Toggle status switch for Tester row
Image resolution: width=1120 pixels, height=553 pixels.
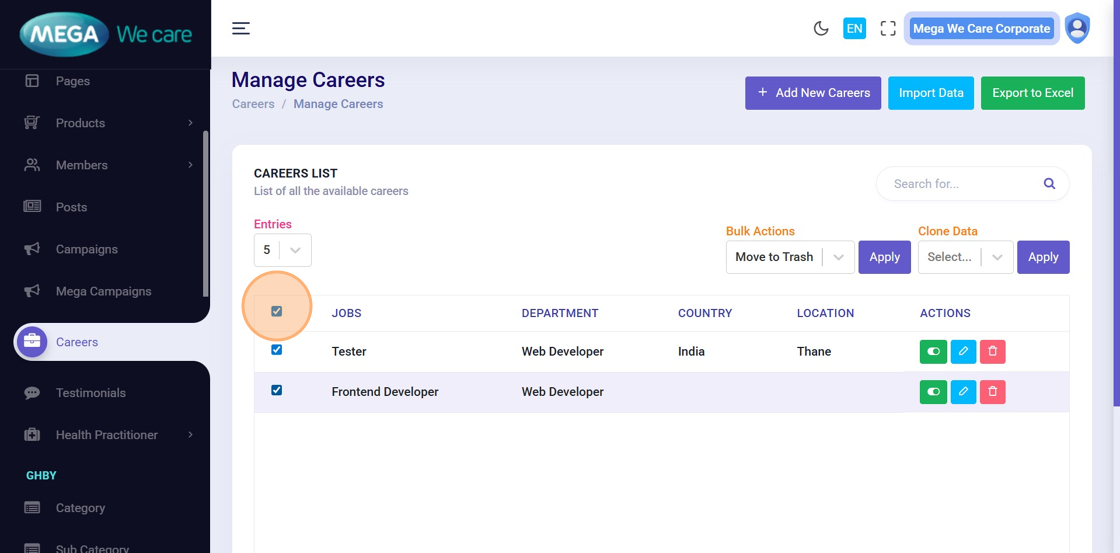933,351
